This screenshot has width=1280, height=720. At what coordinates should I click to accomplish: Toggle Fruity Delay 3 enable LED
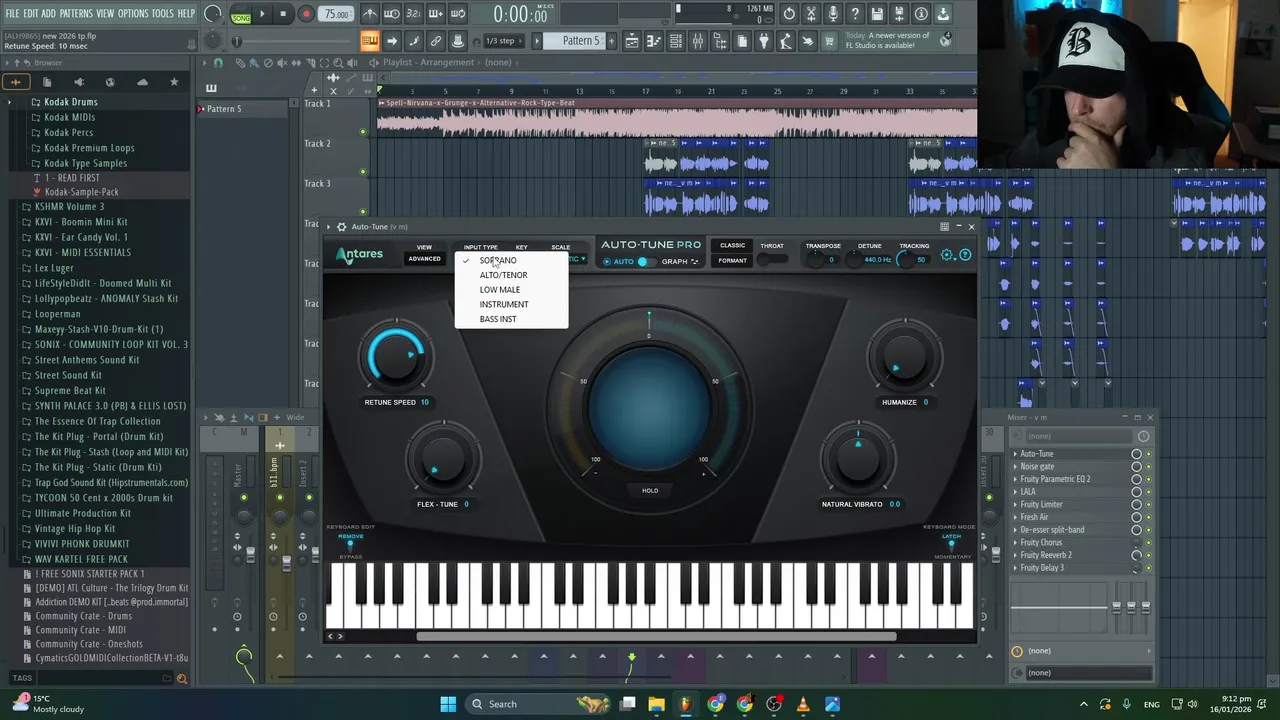[x=1148, y=568]
